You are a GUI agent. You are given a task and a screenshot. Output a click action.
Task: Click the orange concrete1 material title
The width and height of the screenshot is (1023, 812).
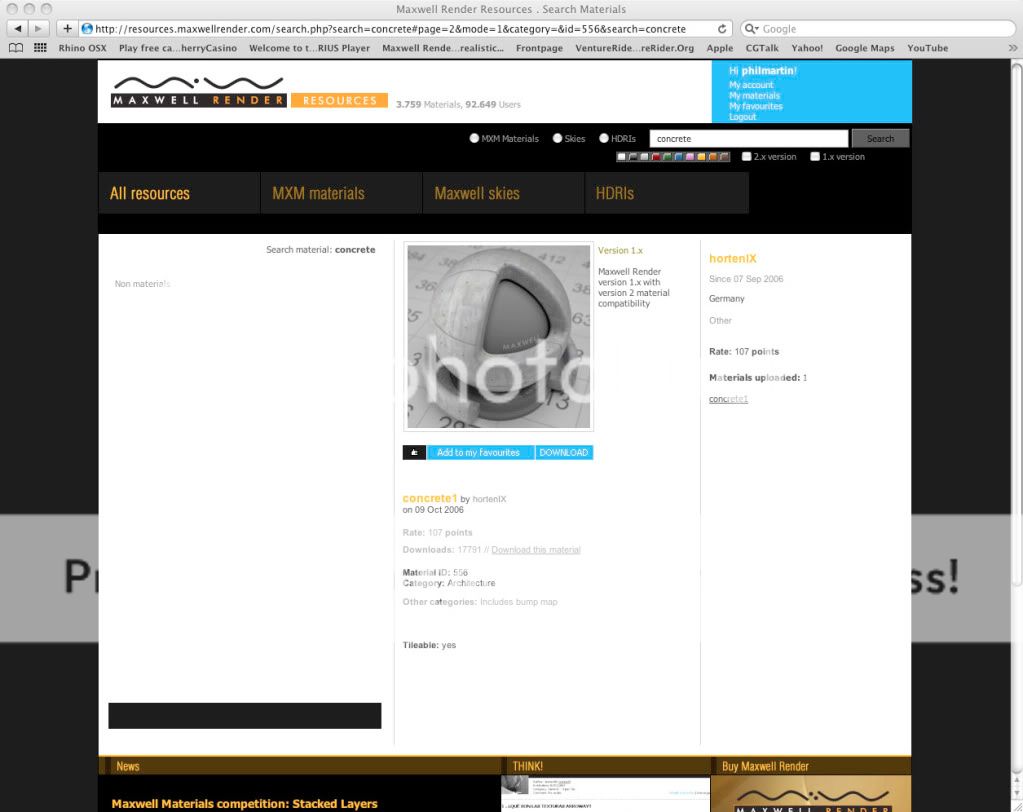(430, 498)
